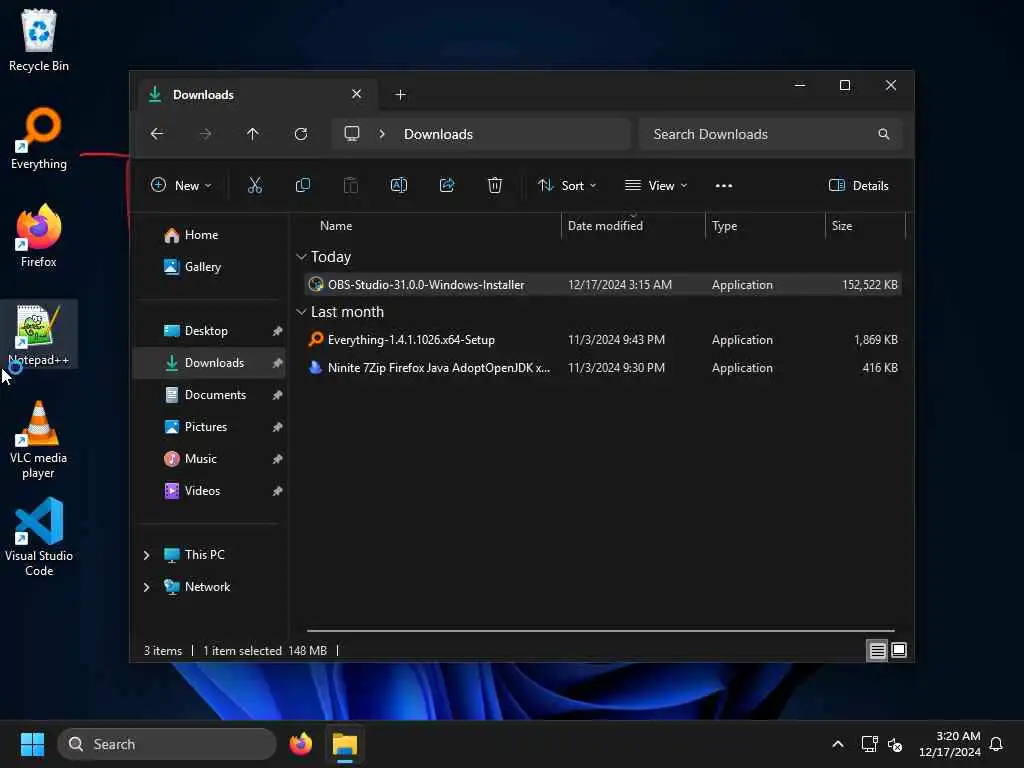Image resolution: width=1024 pixels, height=768 pixels.
Task: Click the 152,522 KB size cell
Action: pyautogui.click(x=869, y=285)
